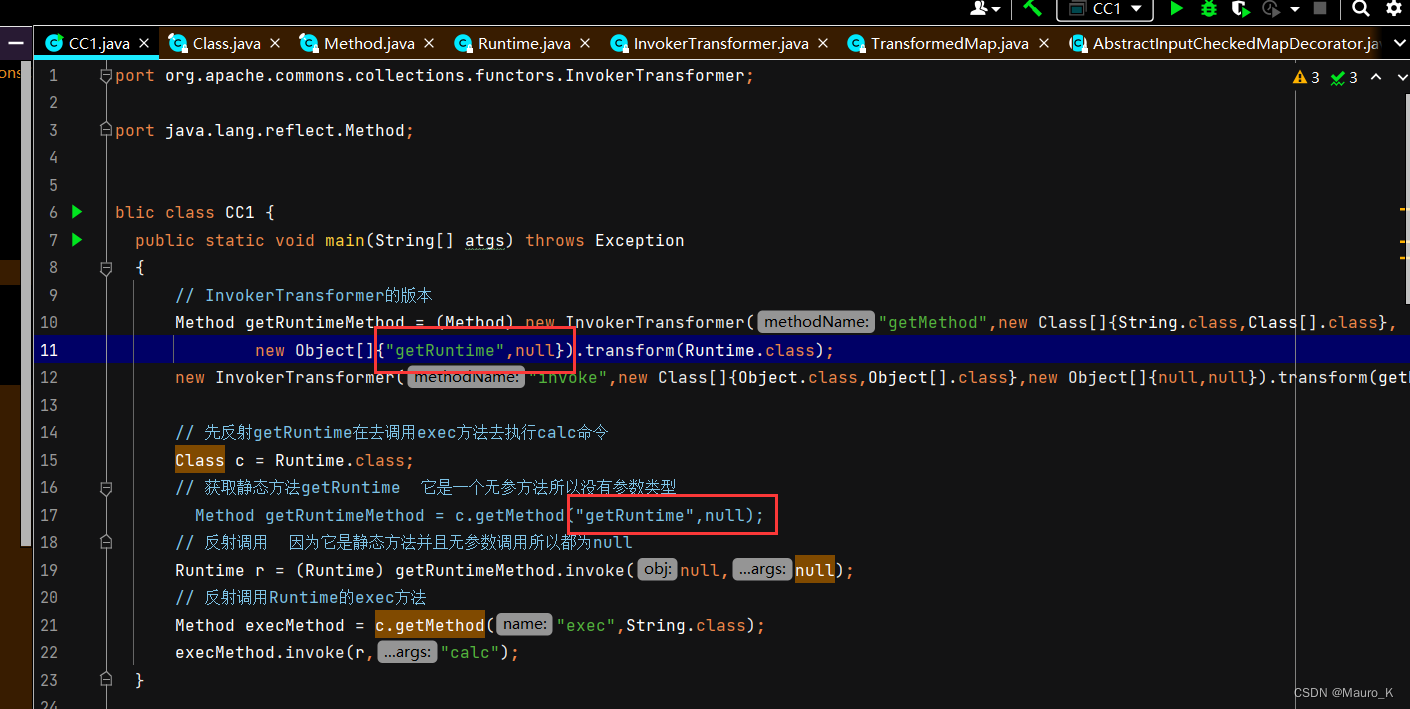Toggle fold marker on line 16 comment
1410x709 pixels.
click(x=105, y=488)
